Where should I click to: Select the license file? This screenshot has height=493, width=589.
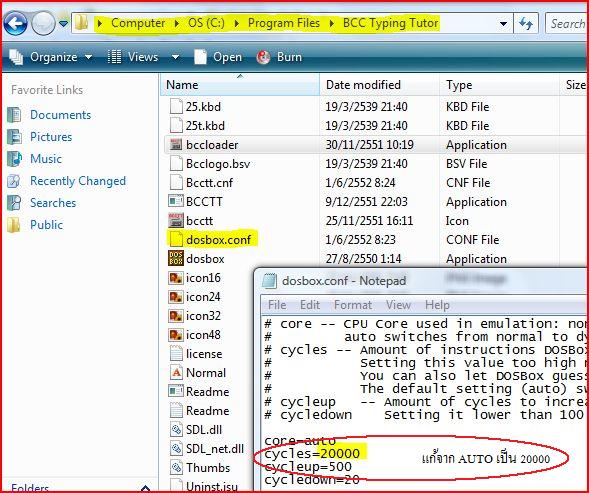pyautogui.click(x=195, y=354)
